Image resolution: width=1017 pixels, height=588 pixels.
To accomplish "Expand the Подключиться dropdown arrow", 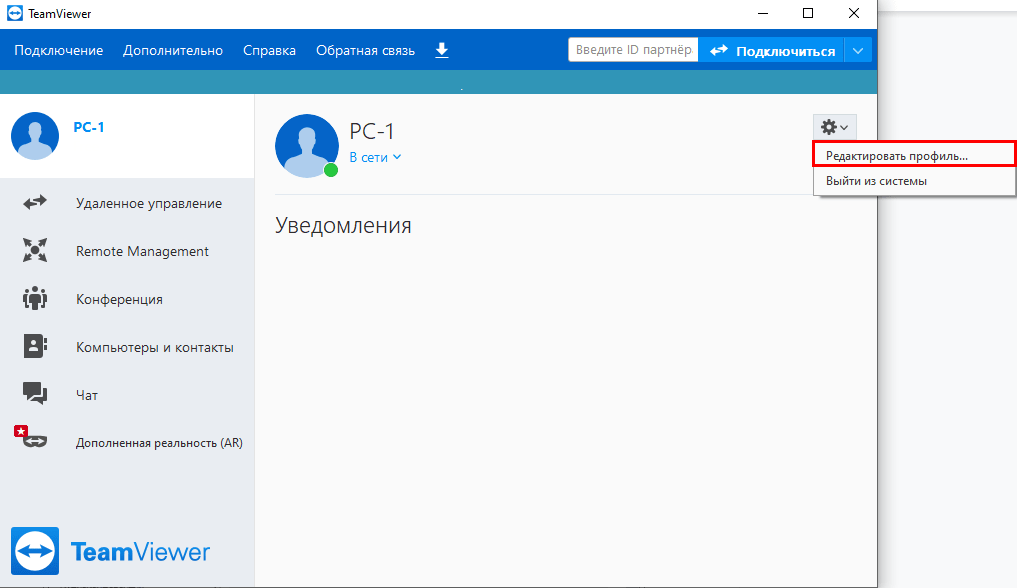I will coord(858,51).
